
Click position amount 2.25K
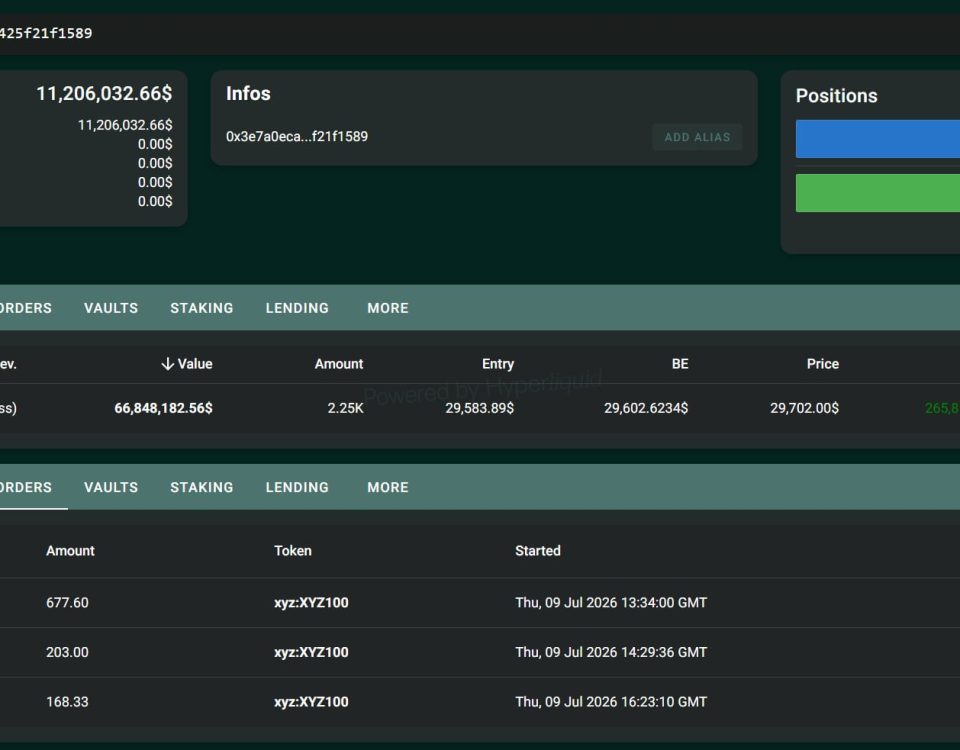(x=345, y=408)
